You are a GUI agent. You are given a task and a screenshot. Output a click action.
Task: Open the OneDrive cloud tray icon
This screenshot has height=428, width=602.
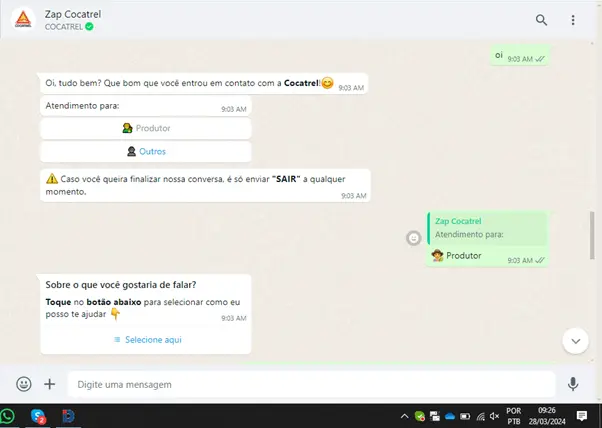coord(450,416)
